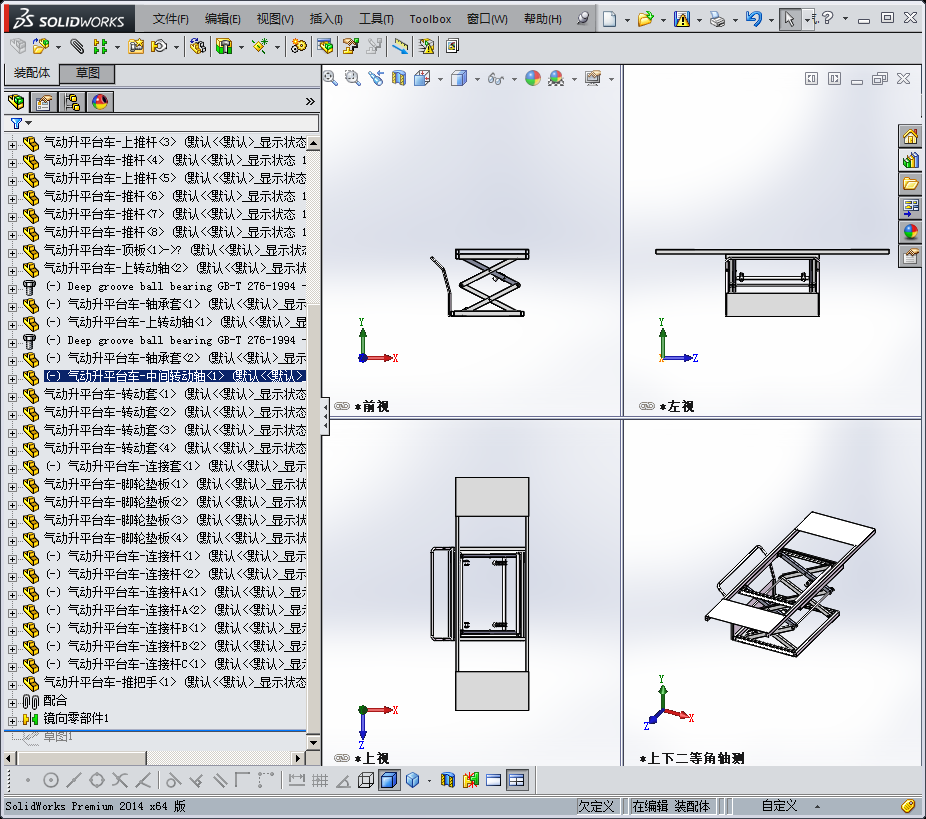This screenshot has height=819, width=926.
Task: Click the Previous View icon
Action: click(376, 78)
